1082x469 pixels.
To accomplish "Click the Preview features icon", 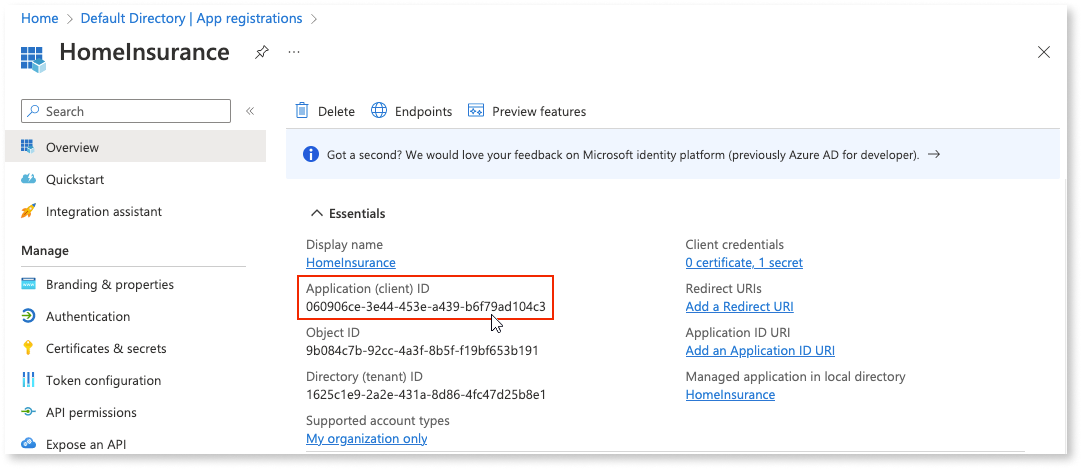I will coord(475,110).
